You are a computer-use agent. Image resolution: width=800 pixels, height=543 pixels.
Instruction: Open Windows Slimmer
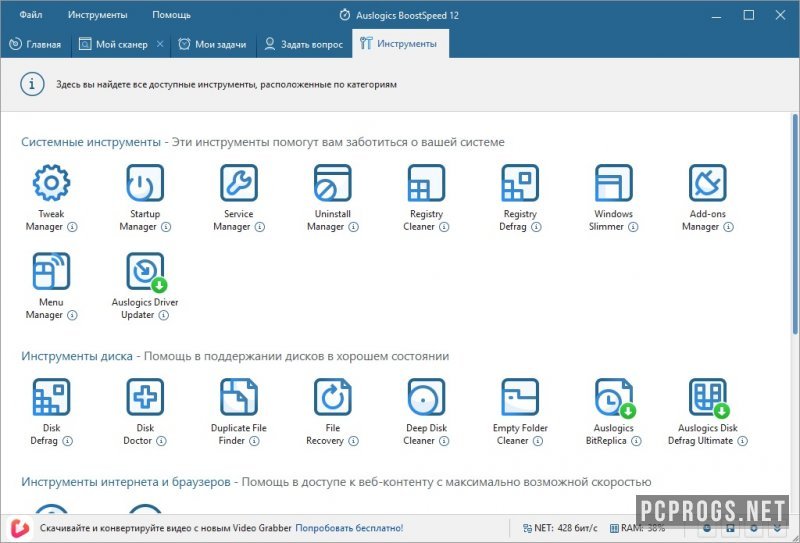coord(614,183)
